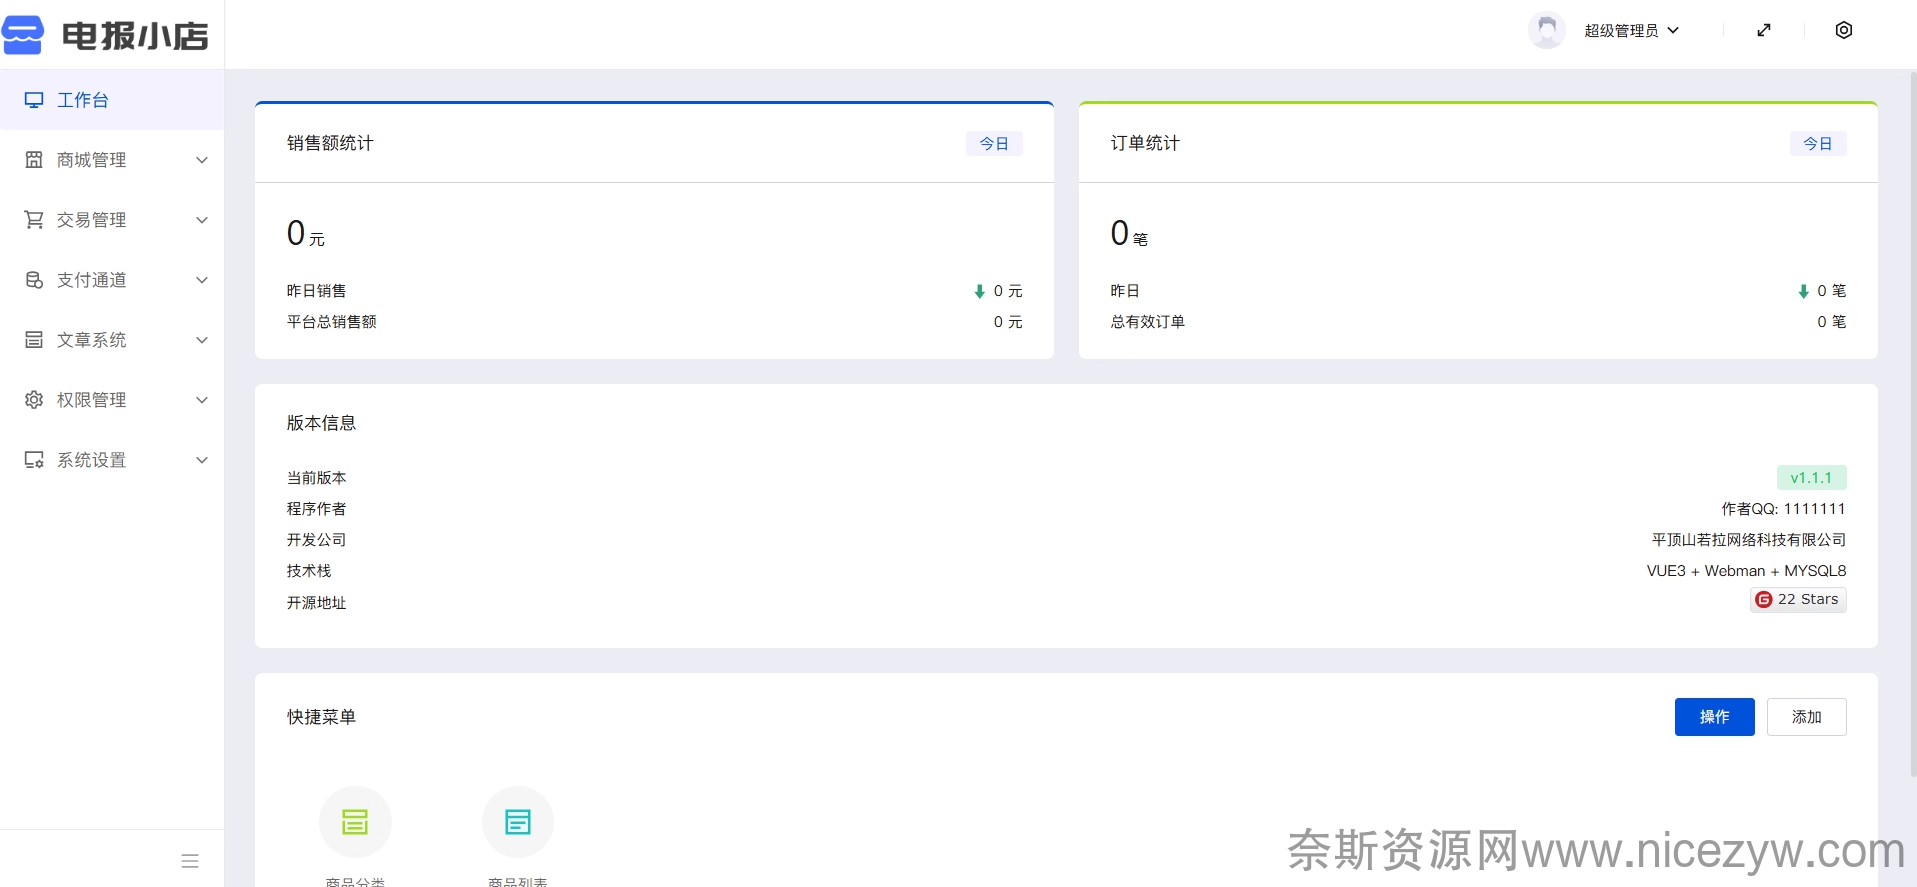
Task: Select 工作台 in the sidebar
Action: click(x=83, y=100)
